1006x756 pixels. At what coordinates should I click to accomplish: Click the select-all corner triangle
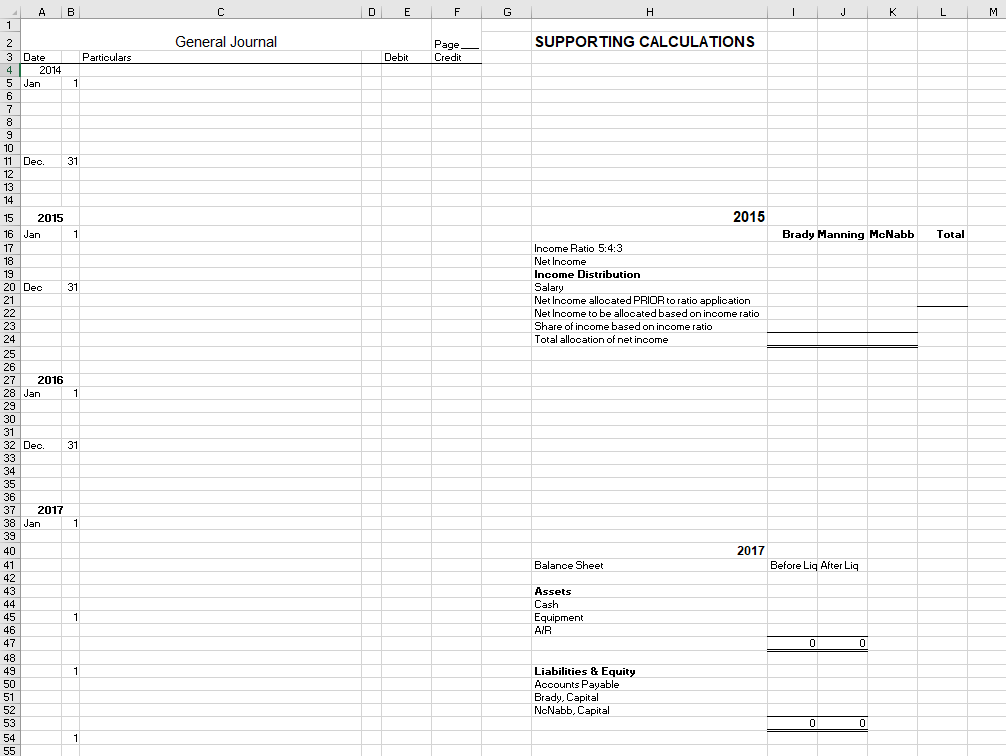10,12
